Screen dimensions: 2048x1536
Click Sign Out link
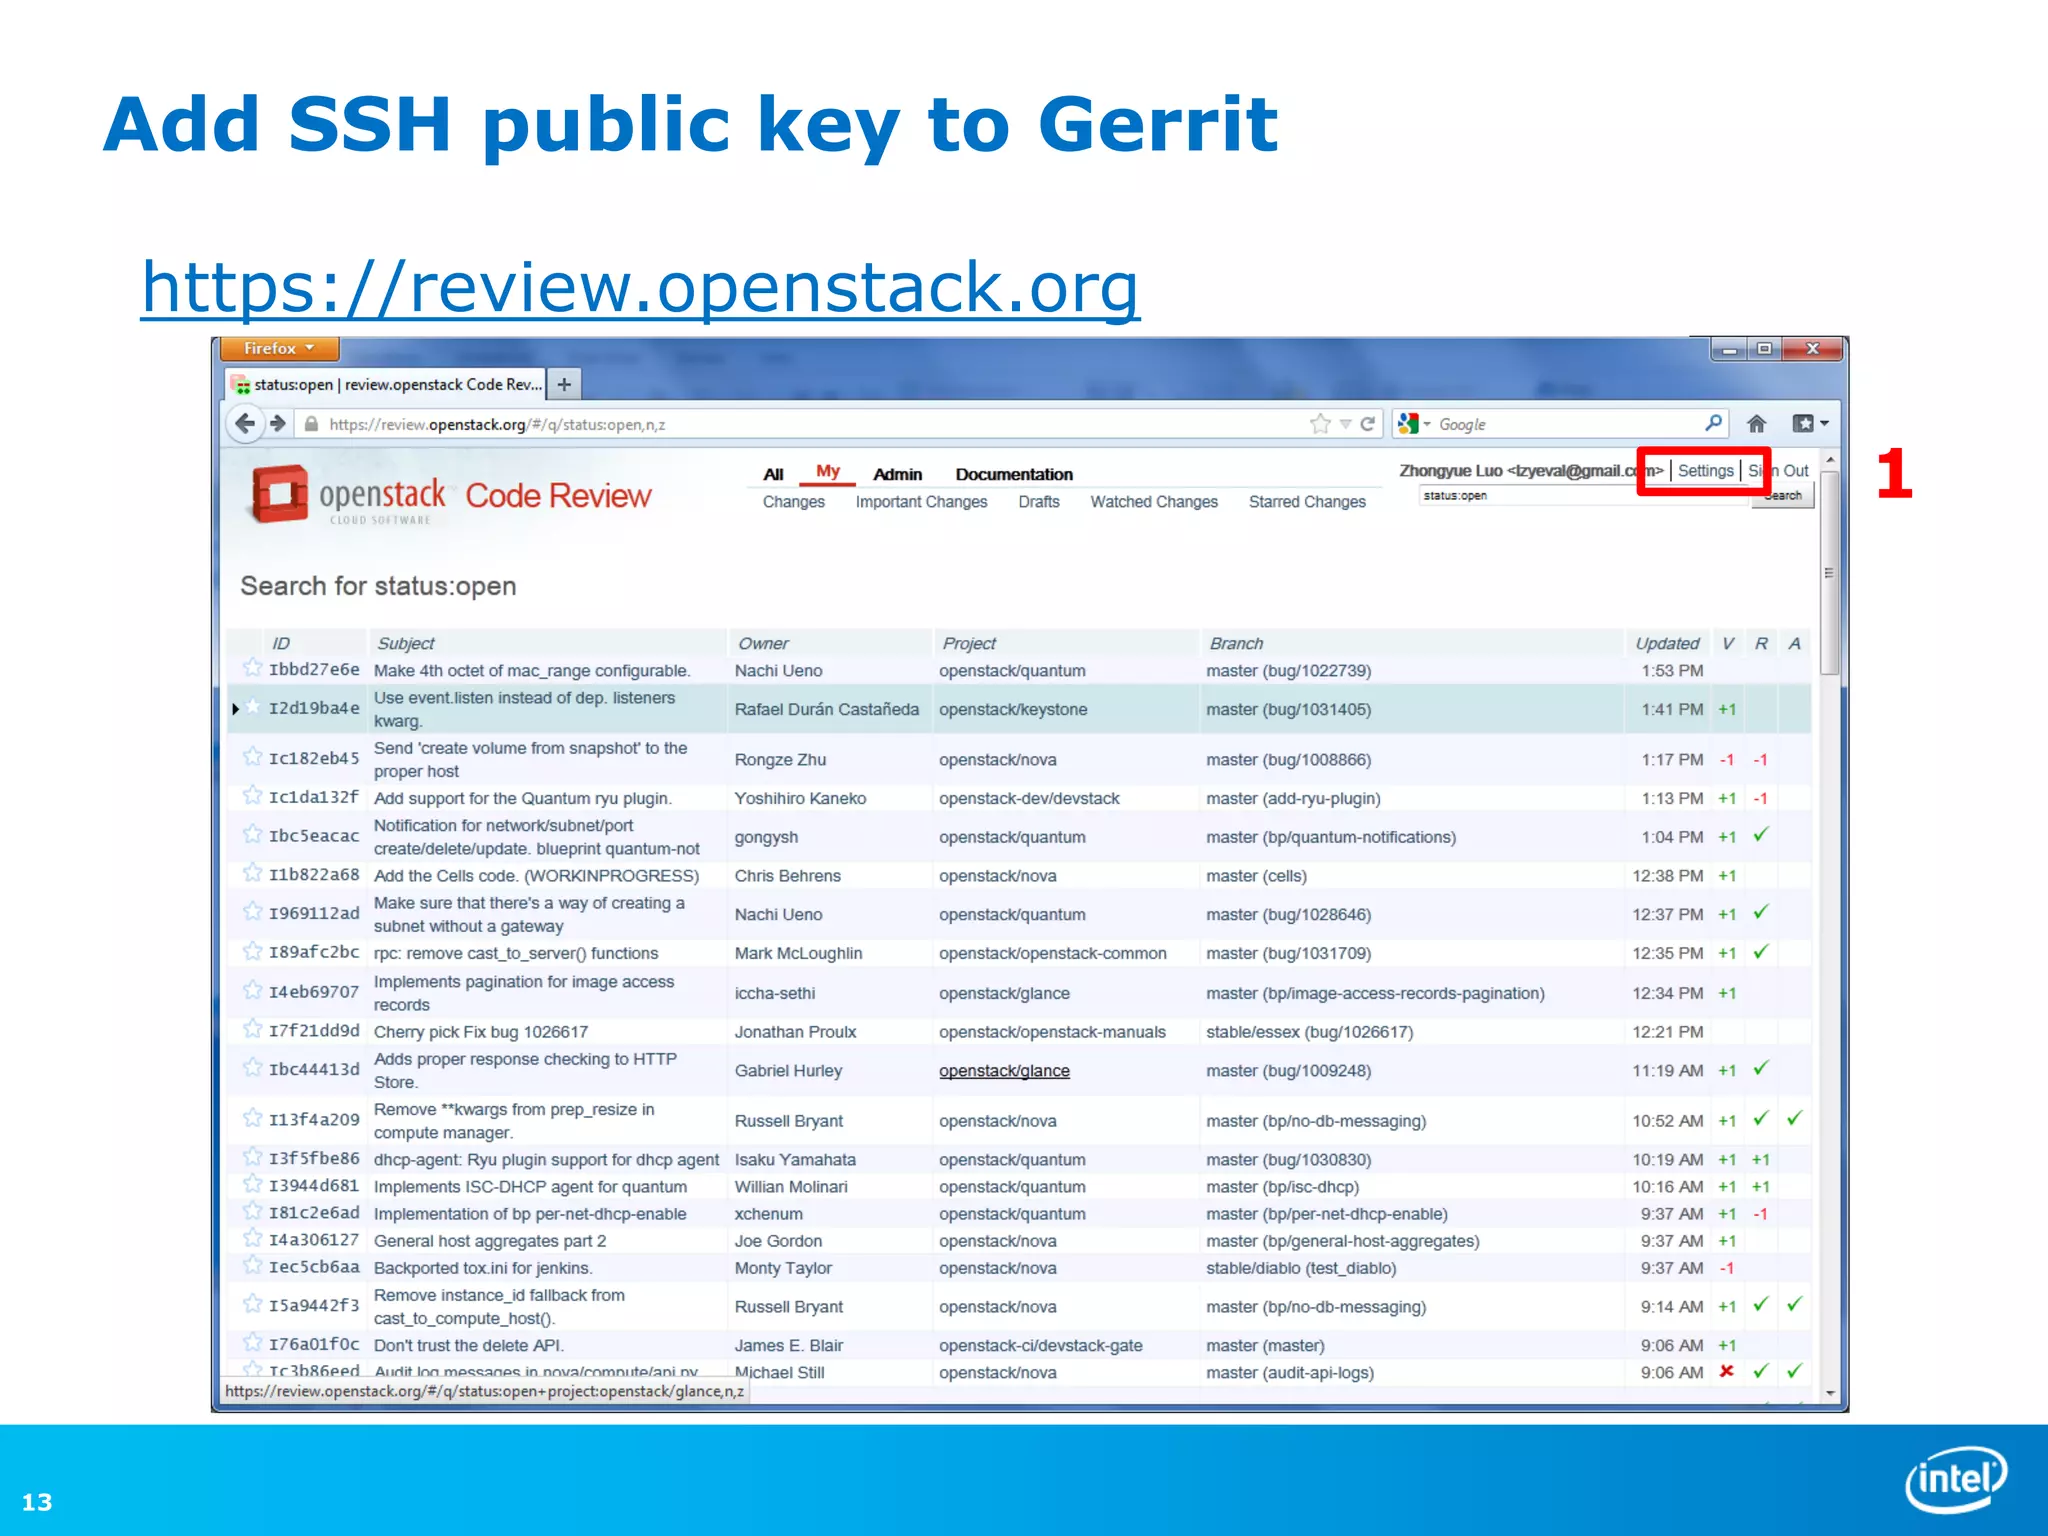click(x=1778, y=471)
